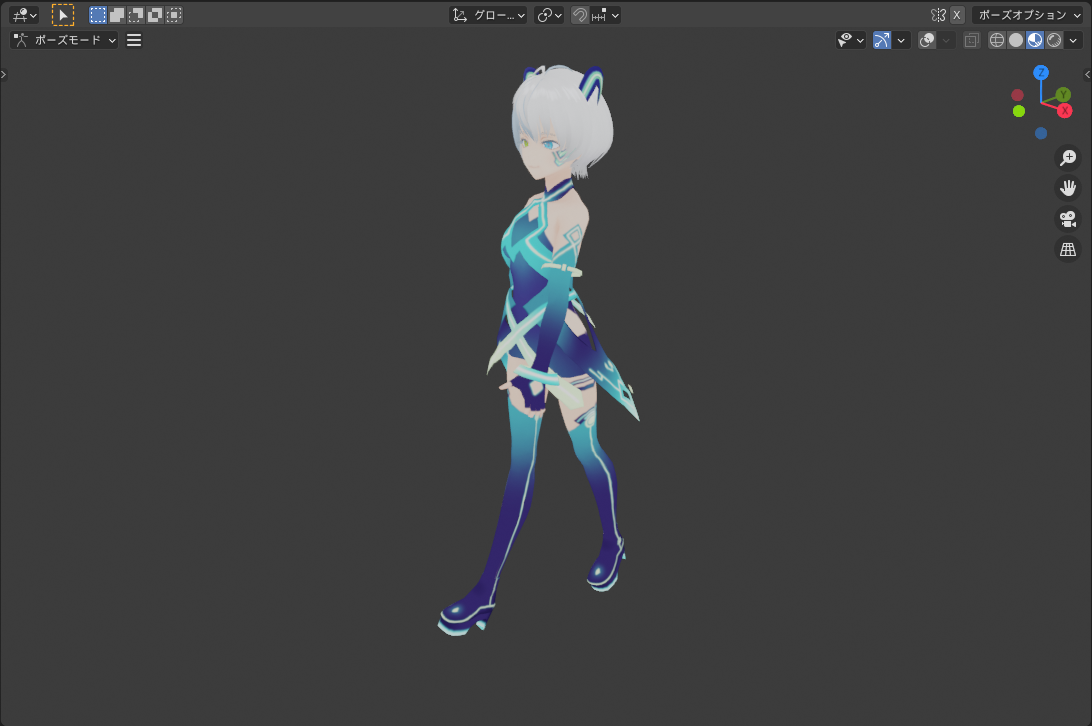Switch to rendered shading
The width and height of the screenshot is (1092, 726).
[x=1054, y=40]
